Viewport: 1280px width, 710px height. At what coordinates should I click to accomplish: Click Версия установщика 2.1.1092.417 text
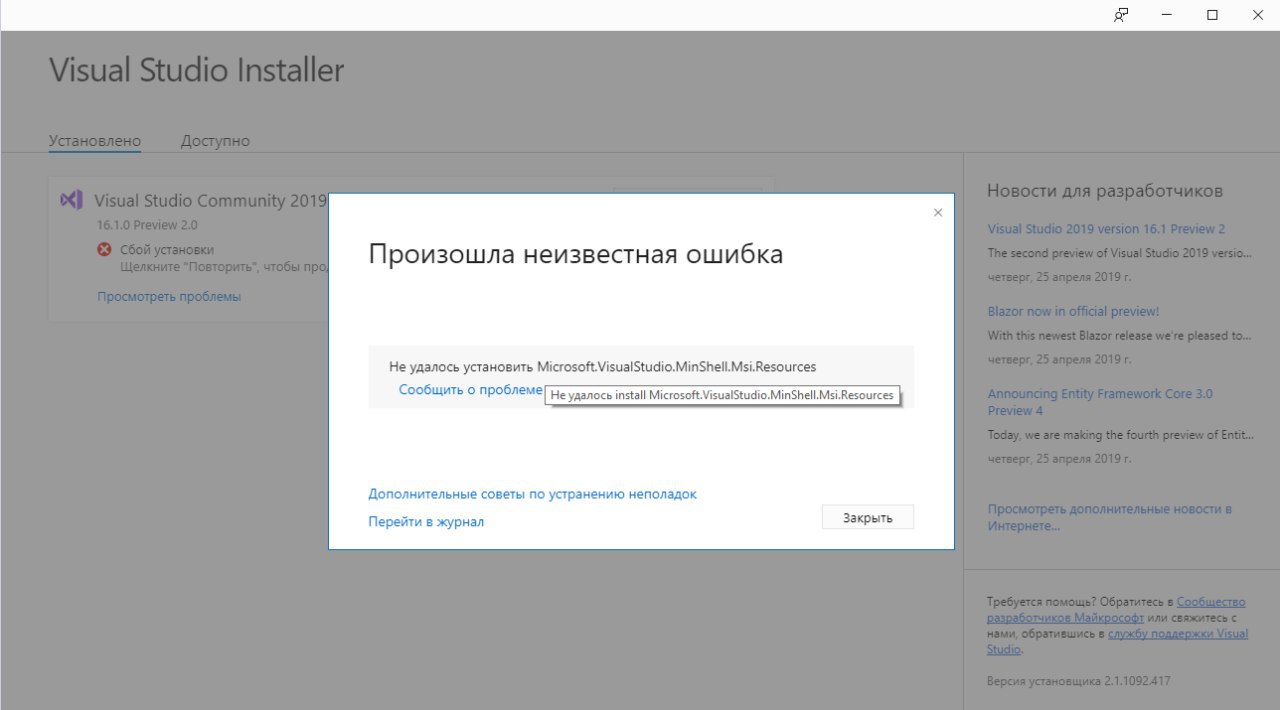[x=1078, y=681]
